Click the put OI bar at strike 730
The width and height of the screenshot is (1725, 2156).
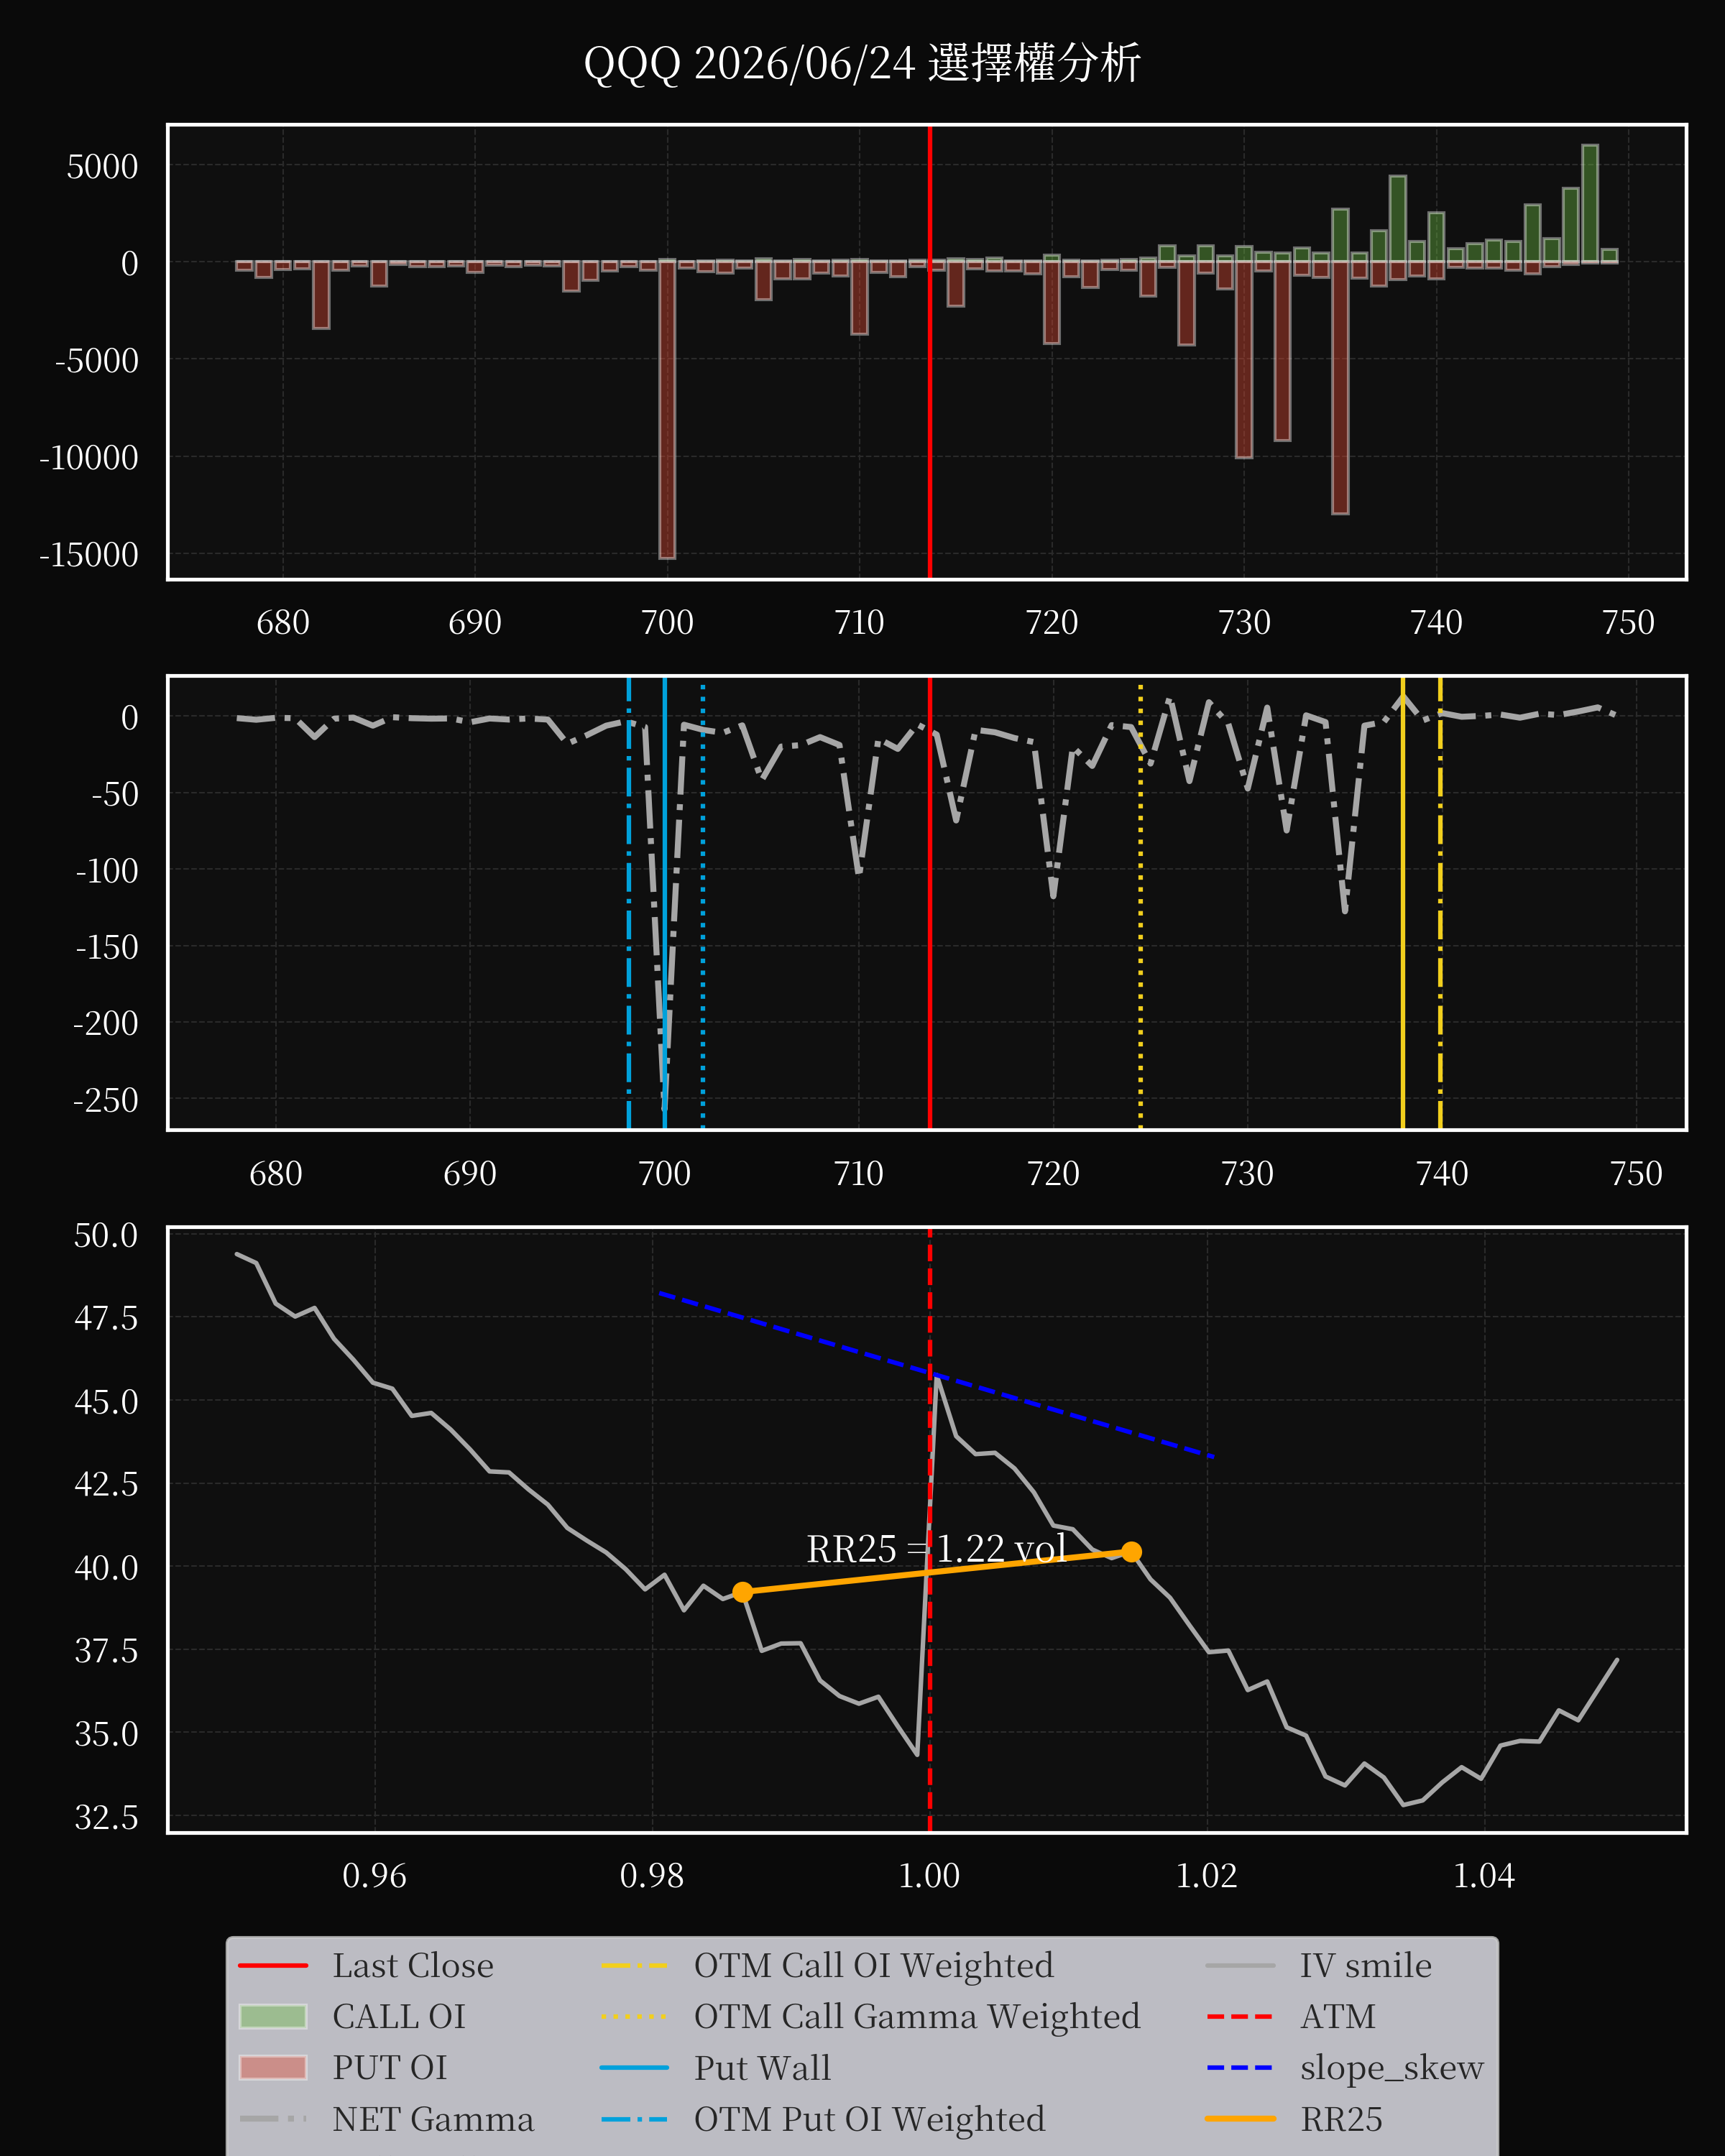point(1244,359)
